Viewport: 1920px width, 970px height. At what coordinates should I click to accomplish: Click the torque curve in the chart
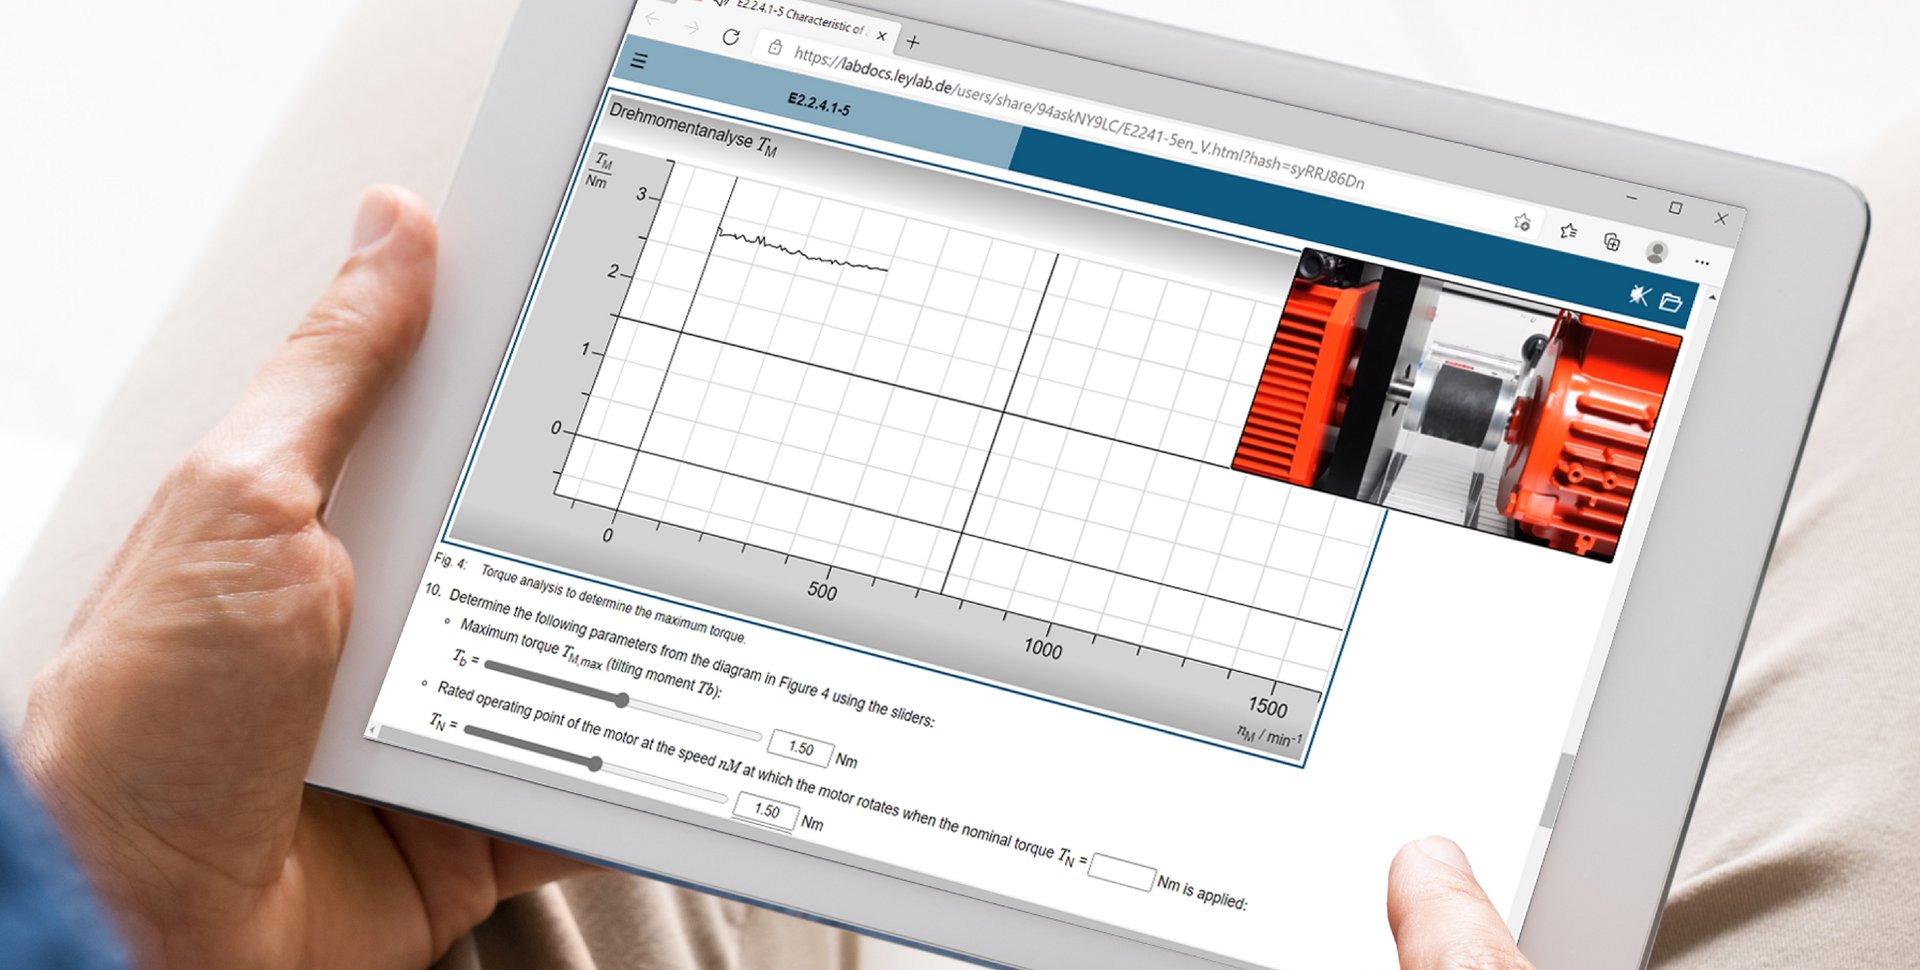pyautogui.click(x=802, y=252)
